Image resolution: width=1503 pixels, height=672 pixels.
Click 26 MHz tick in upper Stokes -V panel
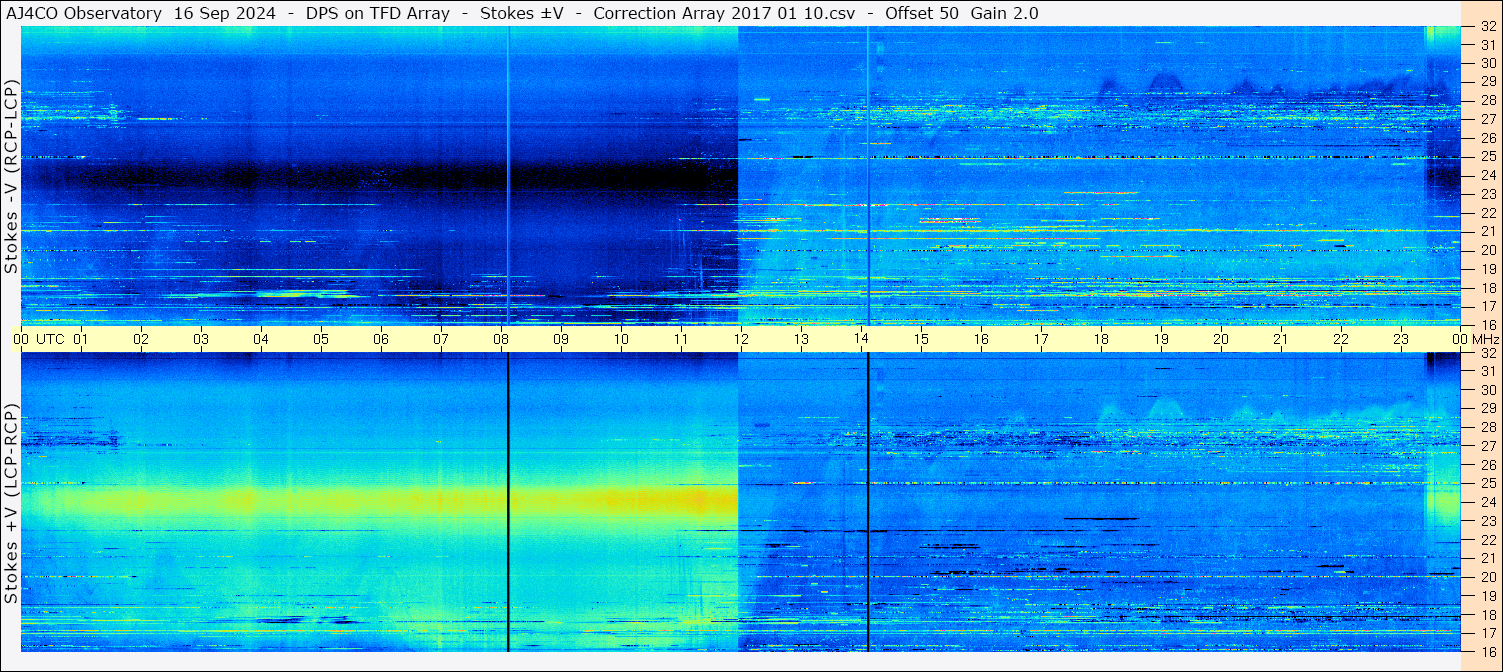point(1487,138)
